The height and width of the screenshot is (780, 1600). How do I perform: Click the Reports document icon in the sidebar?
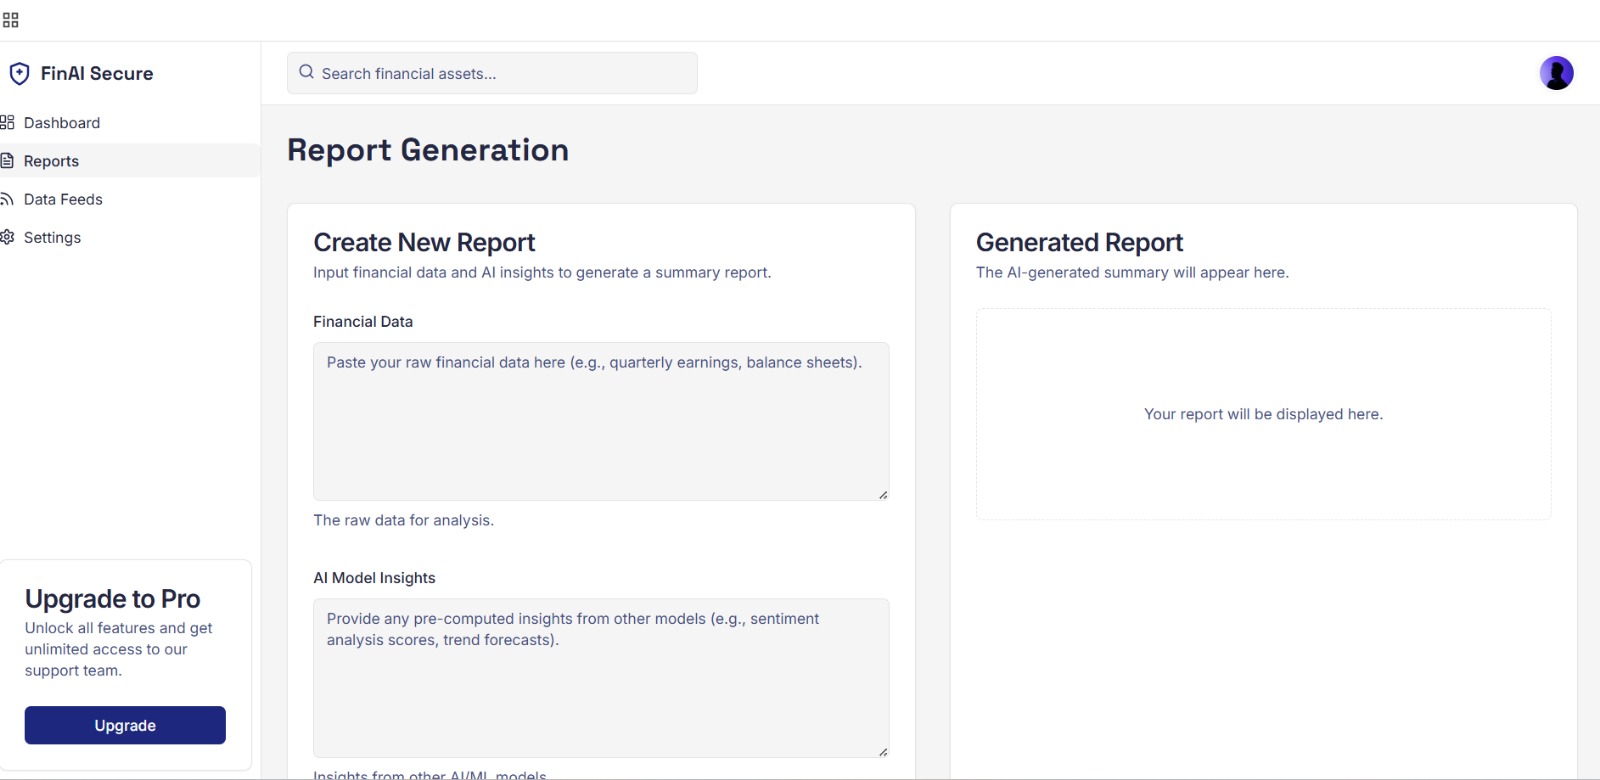coord(7,161)
